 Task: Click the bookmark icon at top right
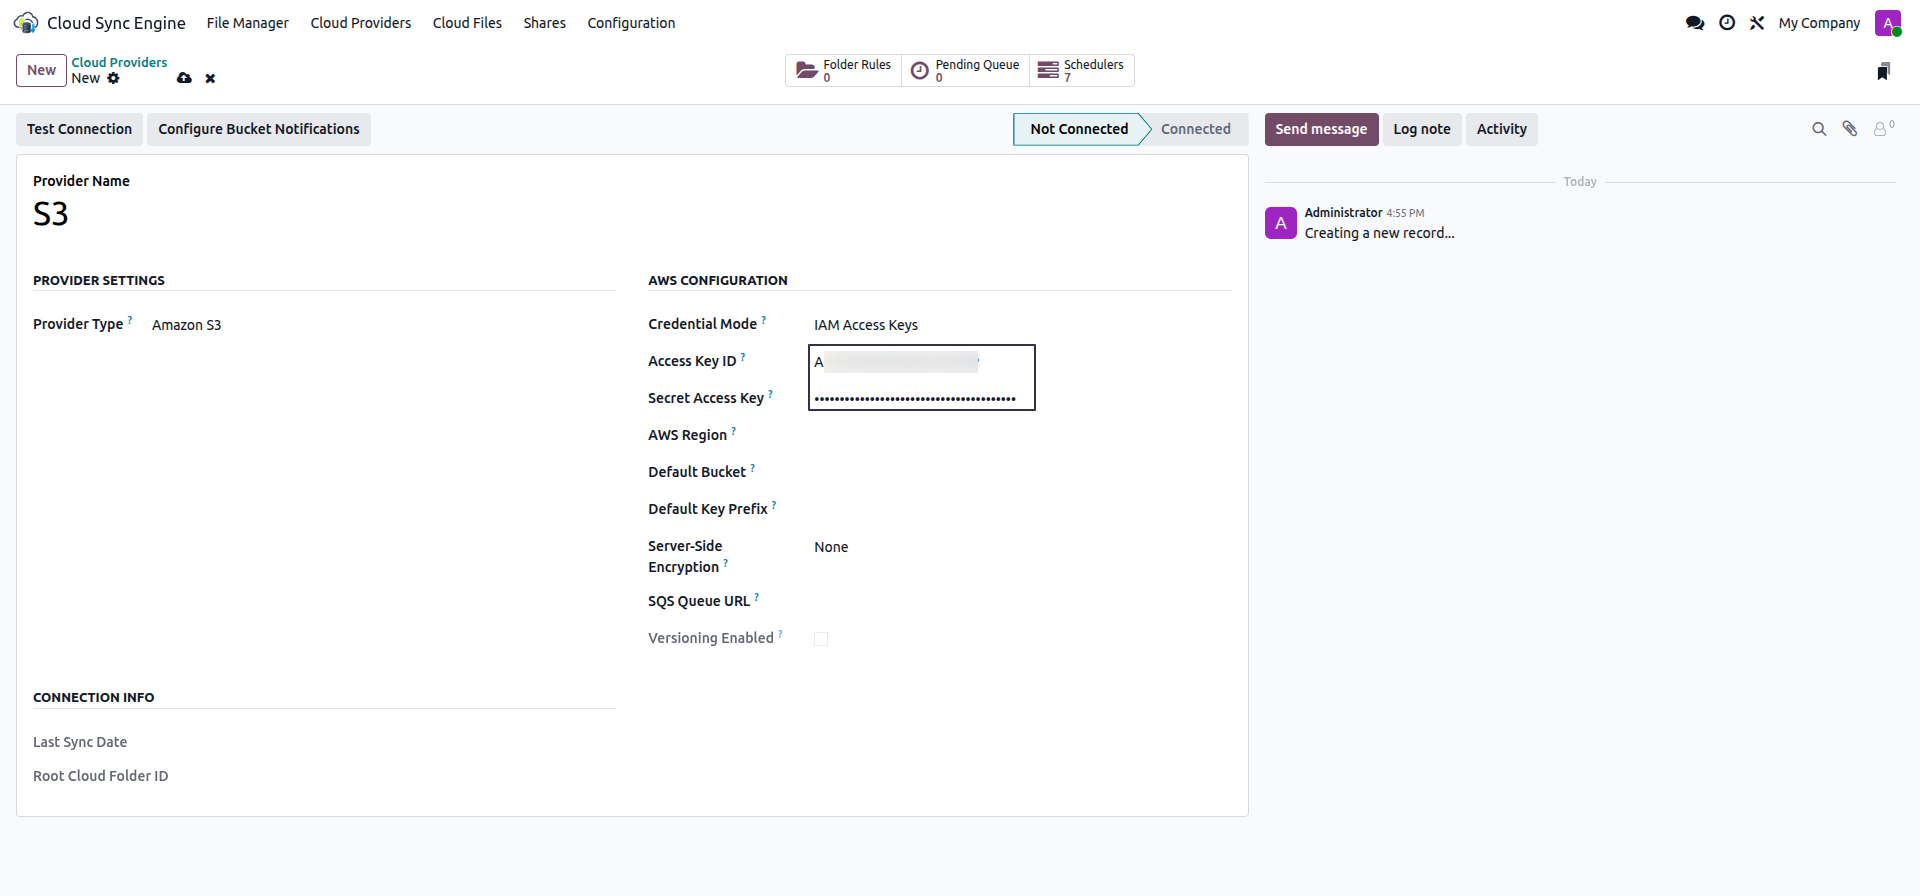click(1883, 71)
